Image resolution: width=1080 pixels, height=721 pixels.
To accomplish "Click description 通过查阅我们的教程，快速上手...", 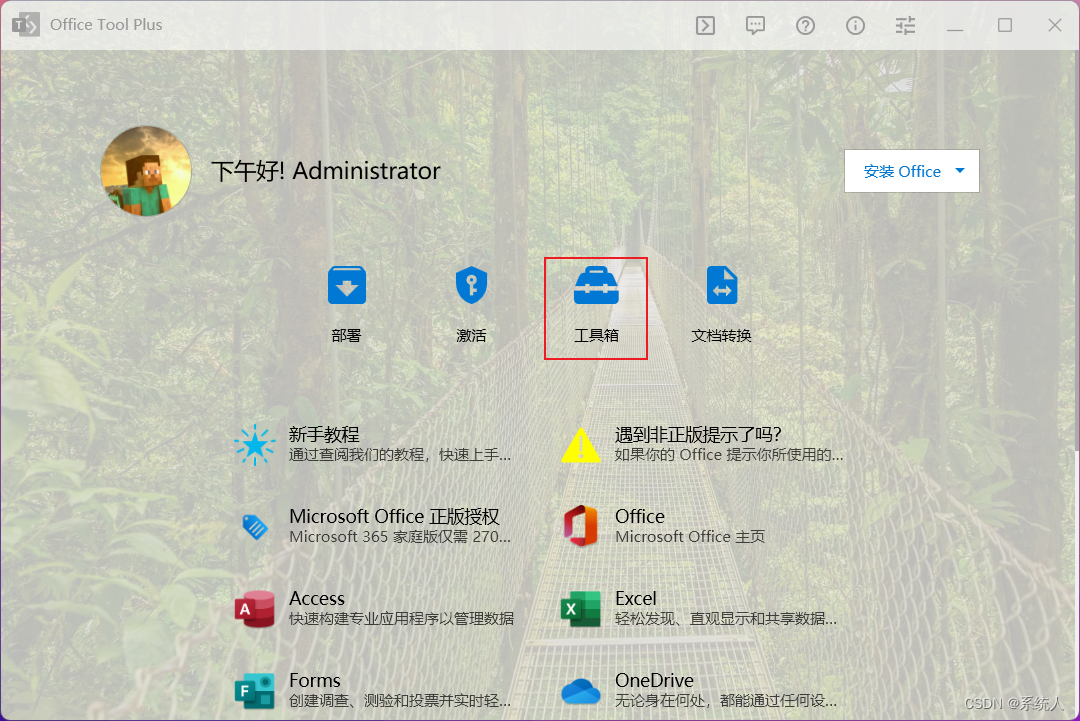I will [399, 455].
